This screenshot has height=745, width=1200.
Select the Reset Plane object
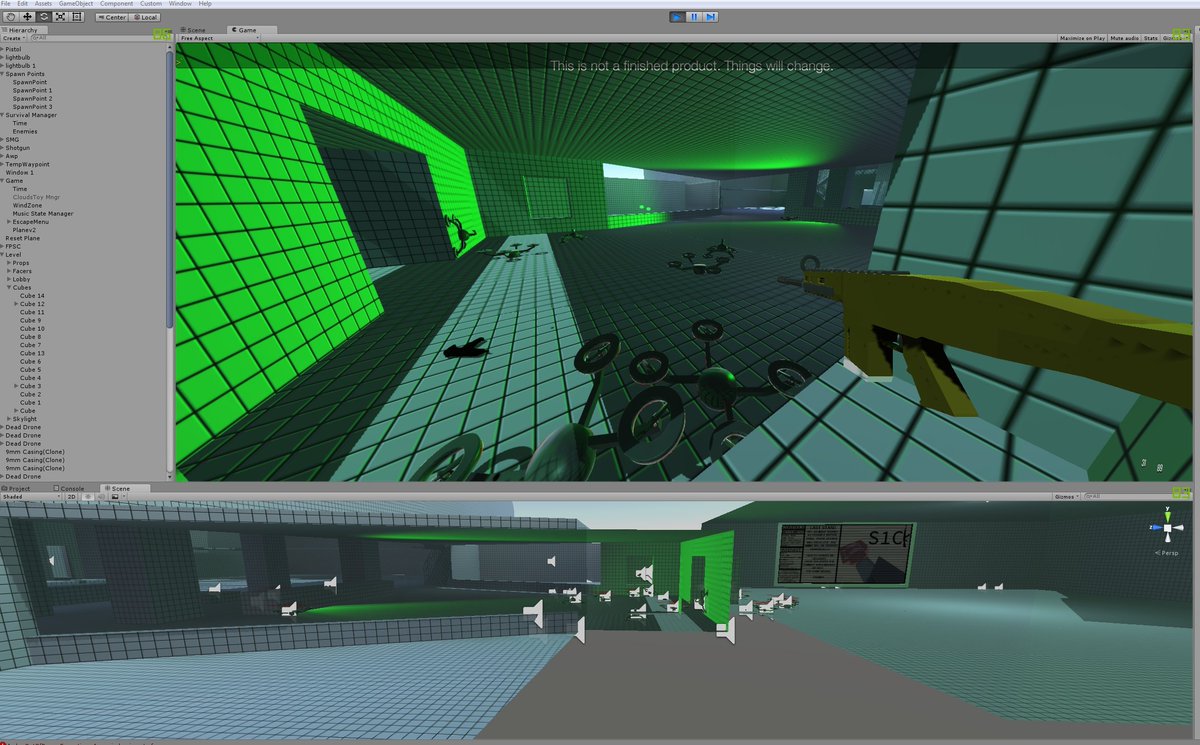(23, 238)
